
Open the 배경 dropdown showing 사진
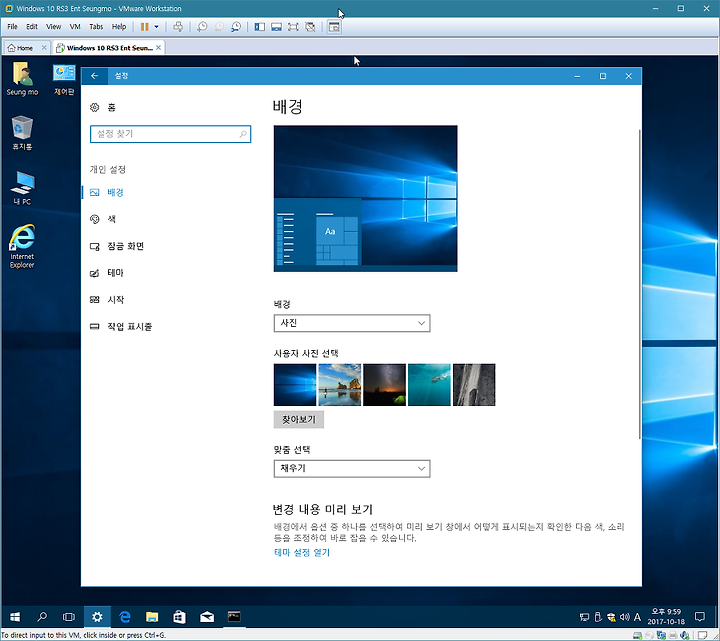(352, 323)
